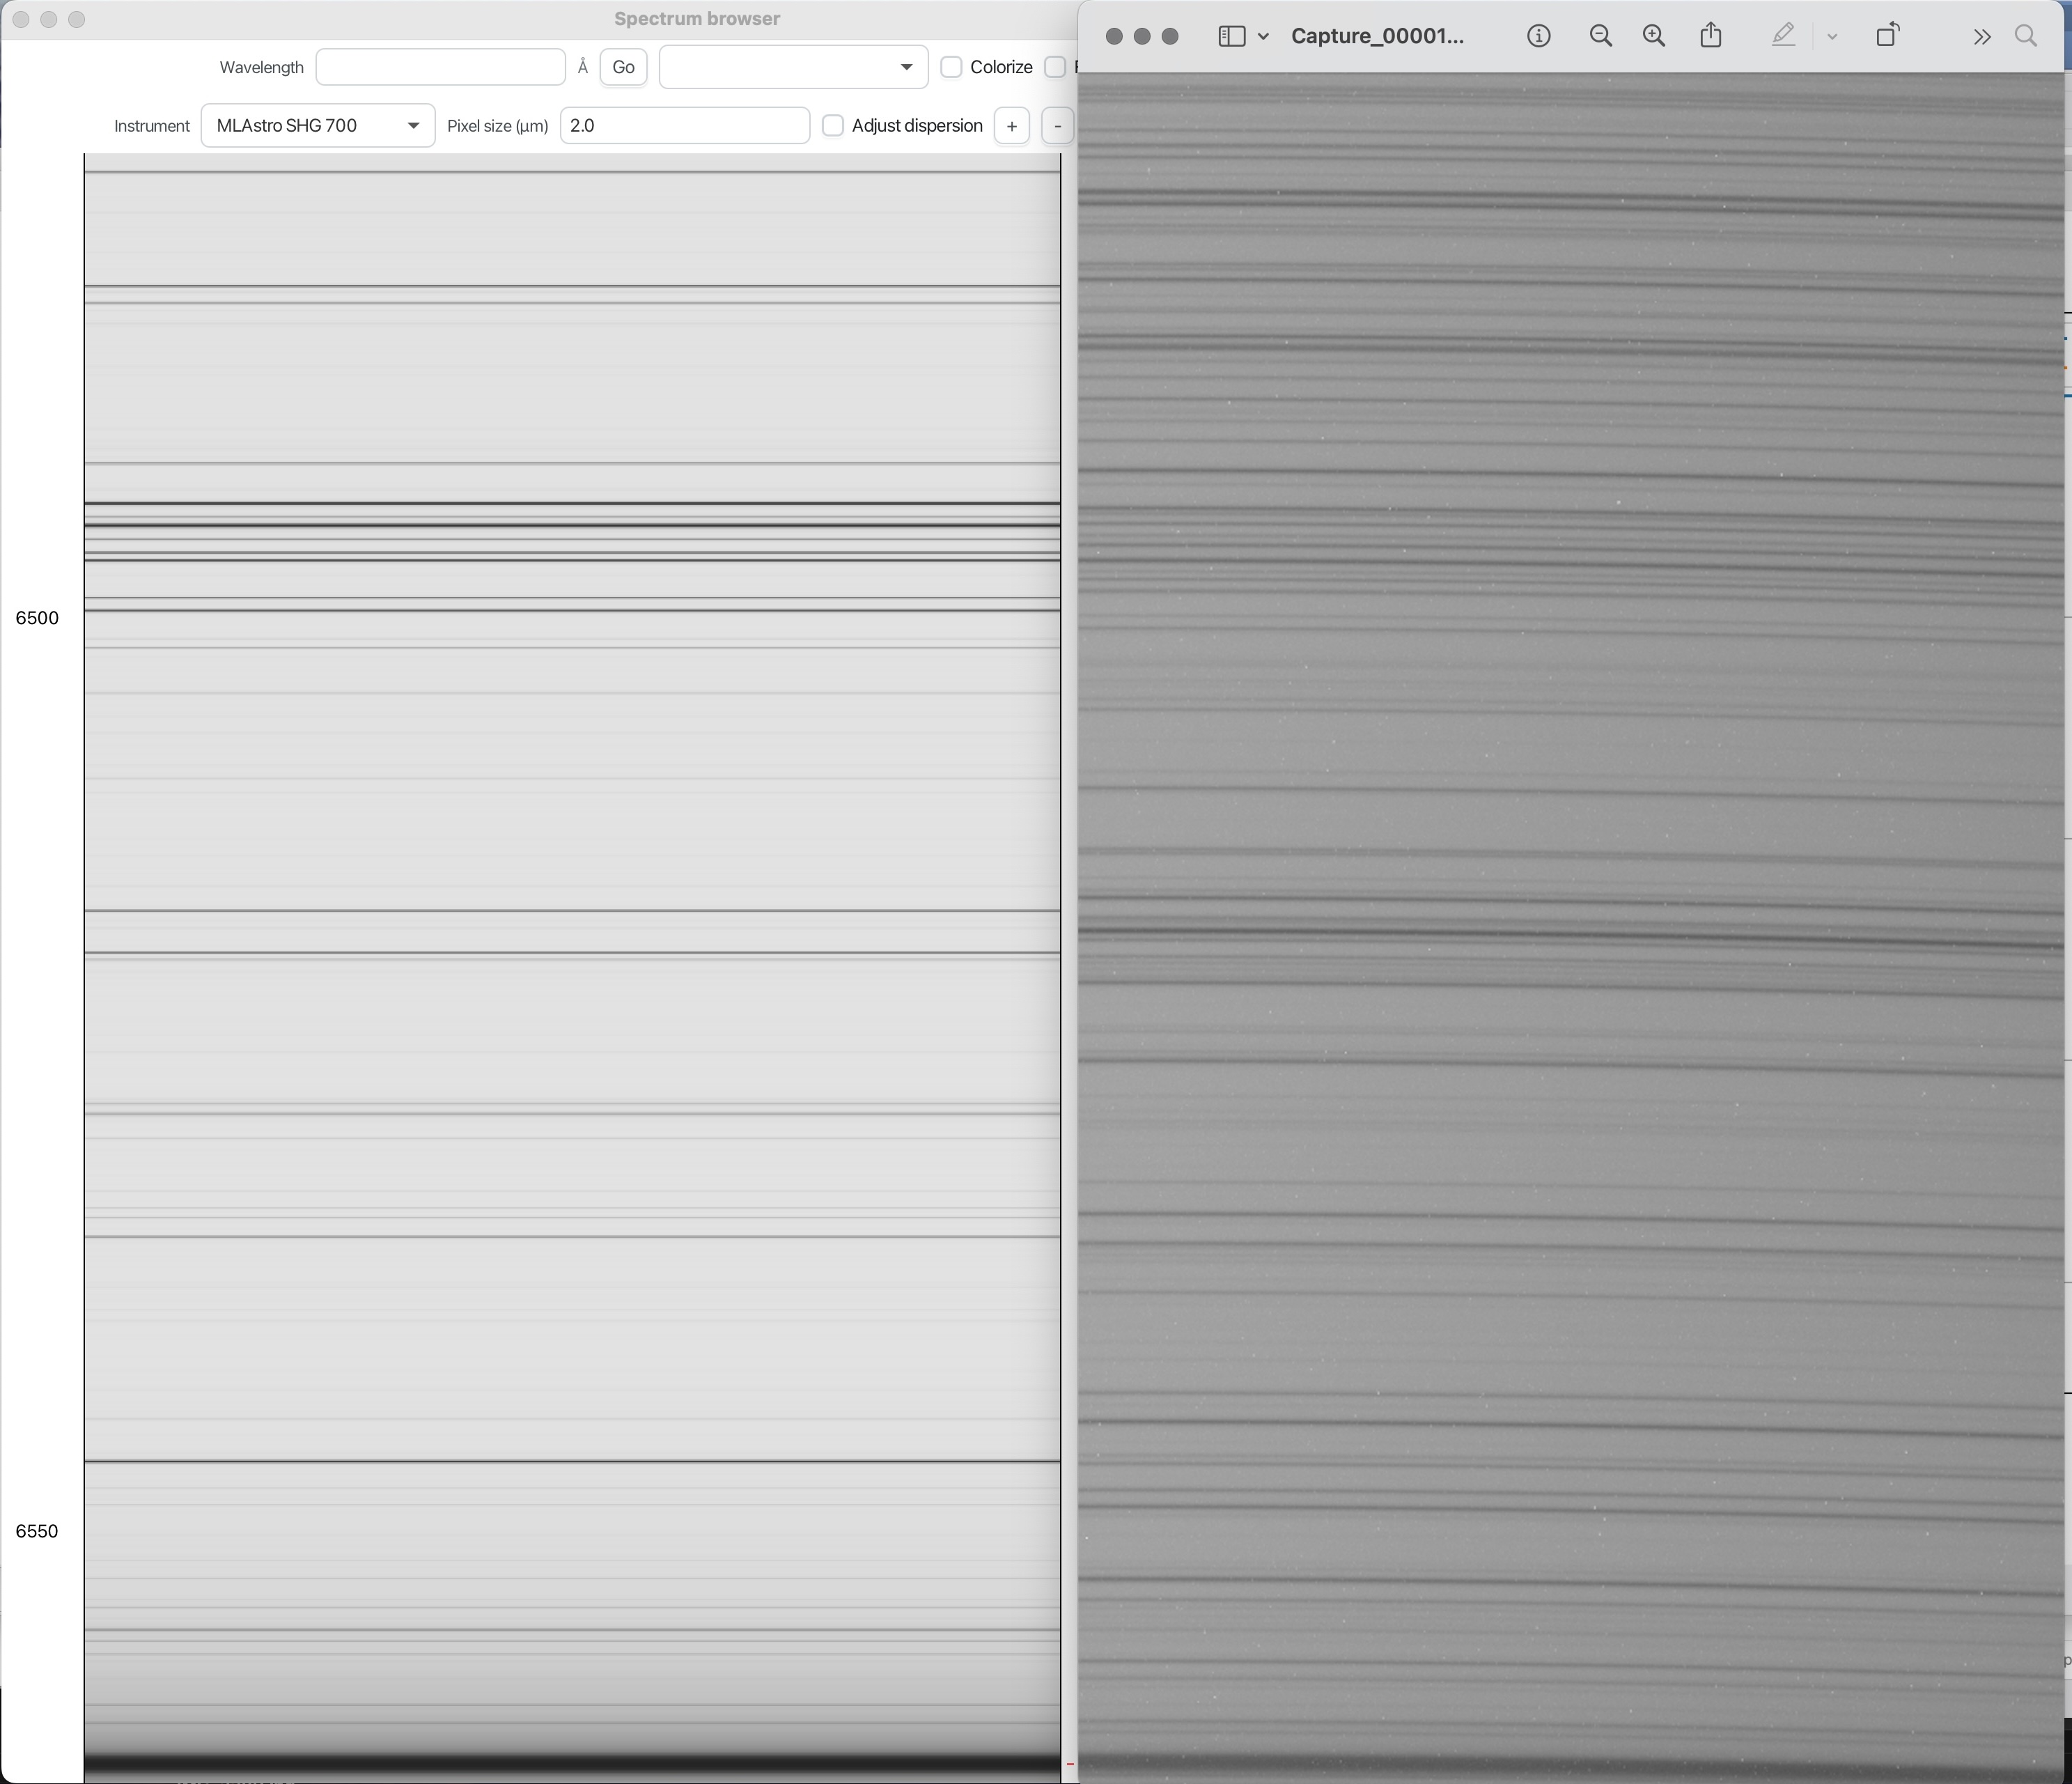The width and height of the screenshot is (2072, 1784).
Task: Expand the Markup tool options chevron
Action: point(1832,36)
